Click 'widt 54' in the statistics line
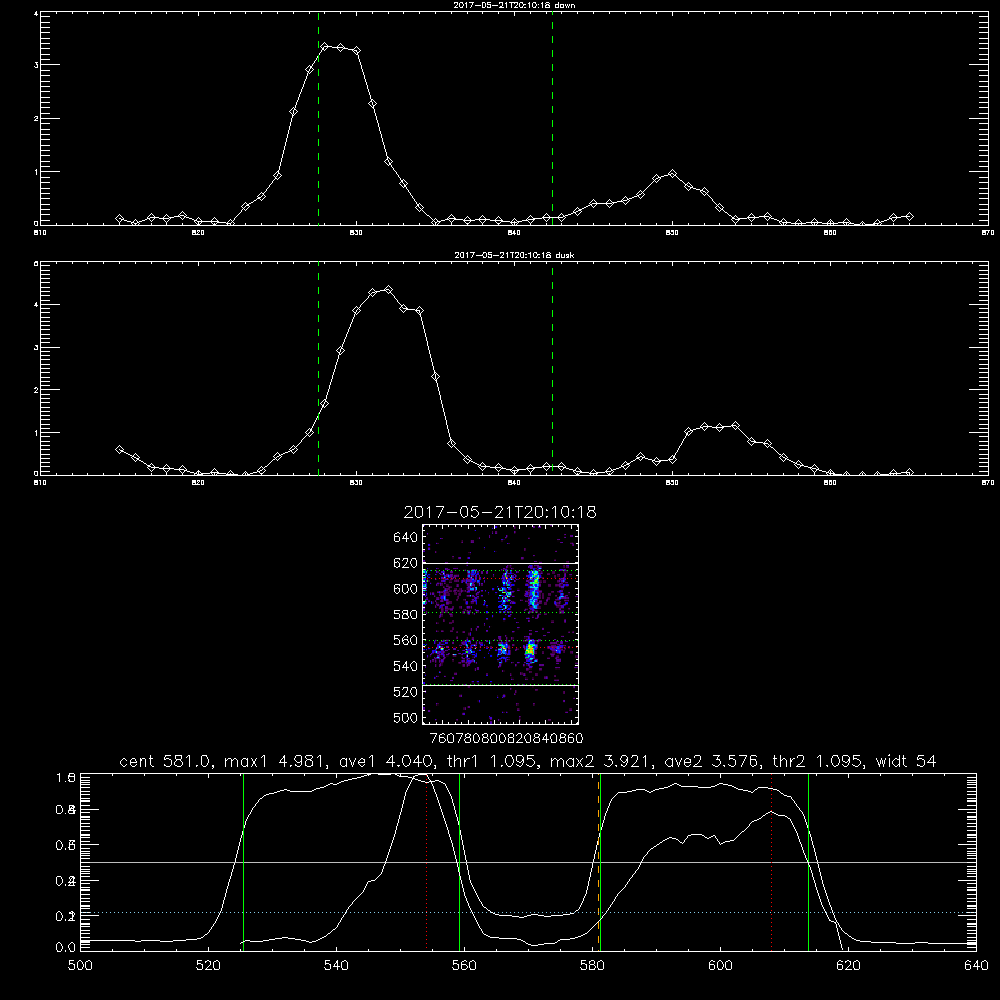Screen dimensions: 1000x1000 pos(906,761)
